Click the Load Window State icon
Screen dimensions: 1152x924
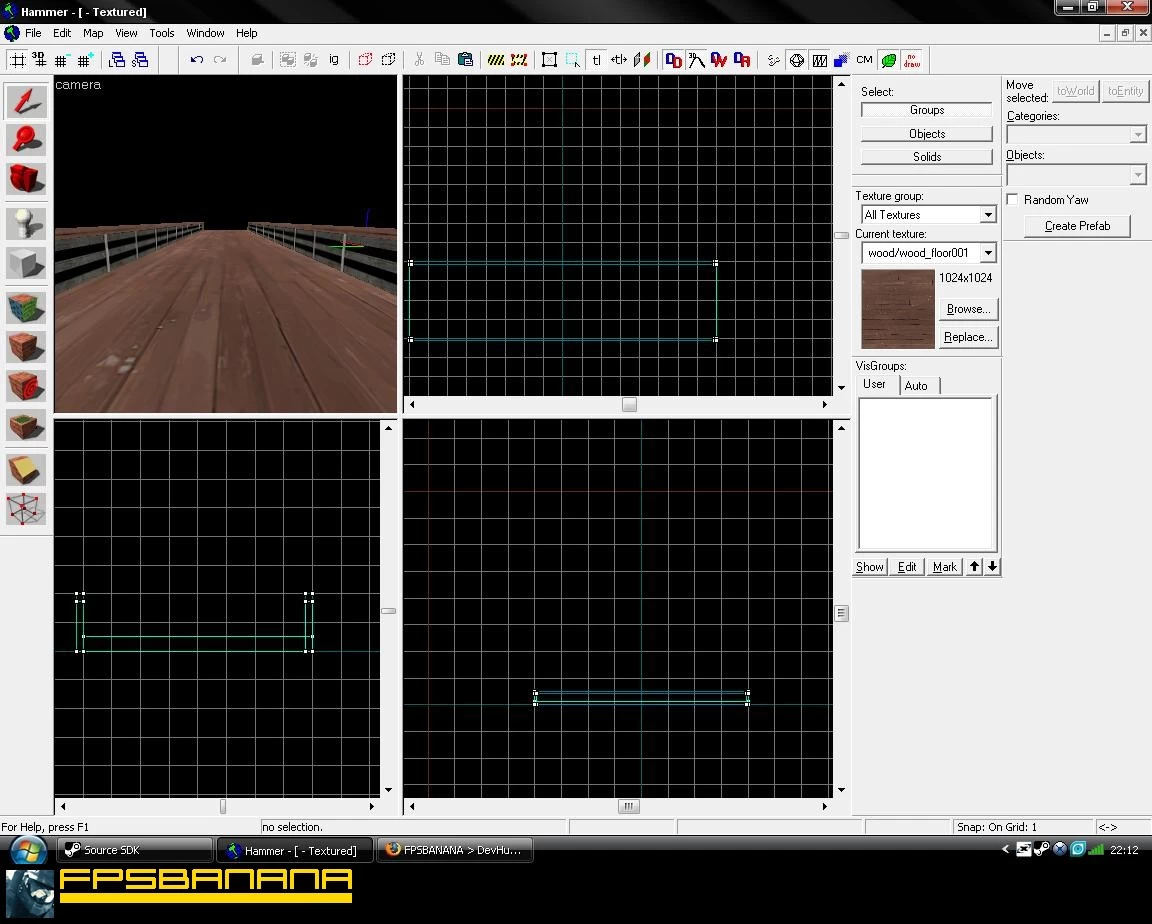117,60
